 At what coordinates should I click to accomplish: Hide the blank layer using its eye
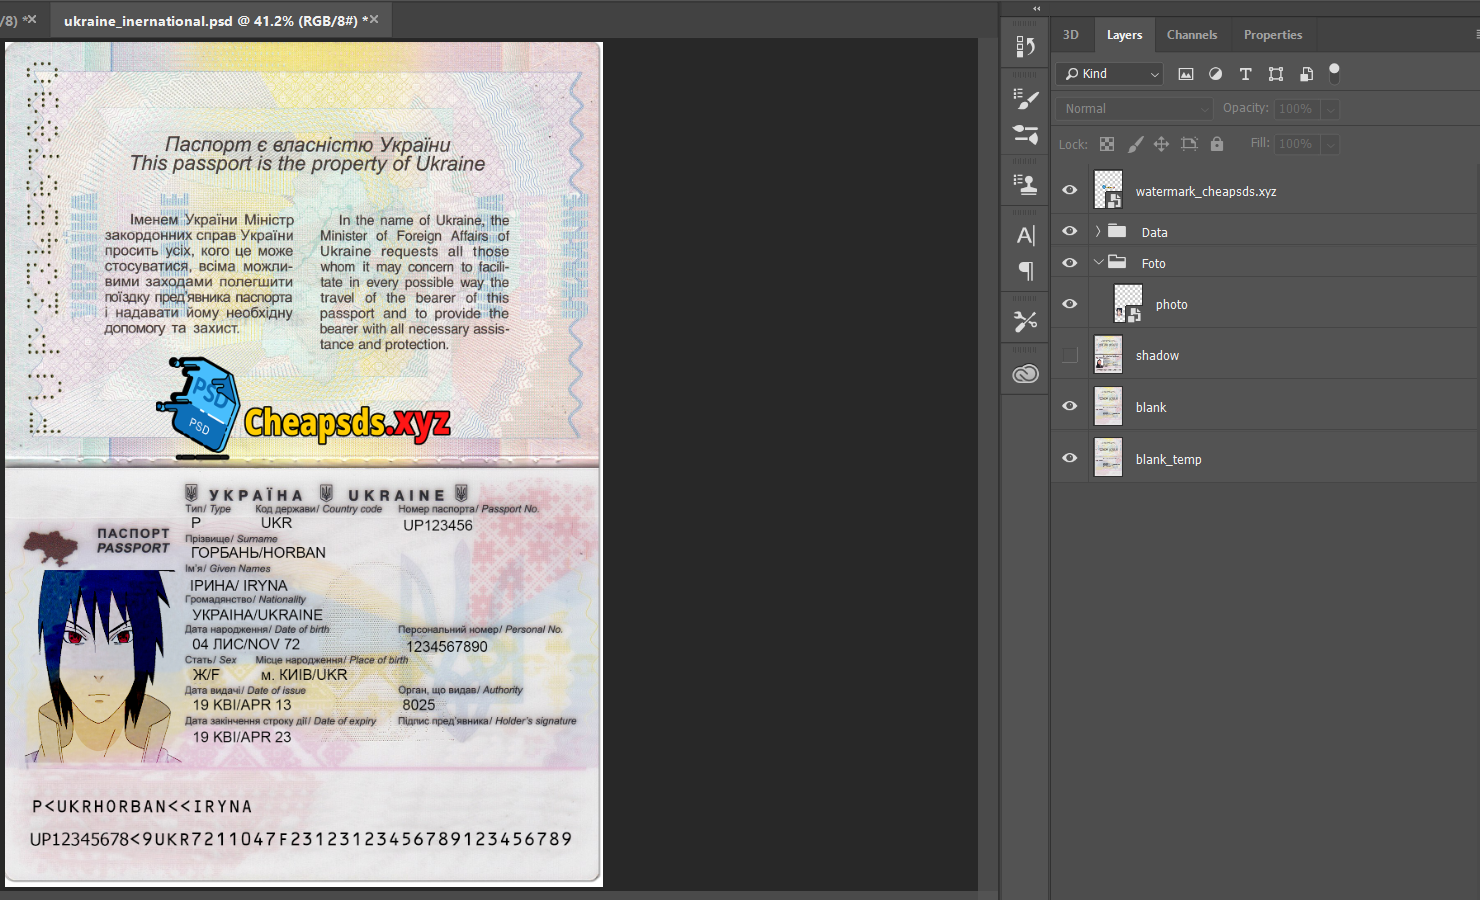coord(1069,406)
